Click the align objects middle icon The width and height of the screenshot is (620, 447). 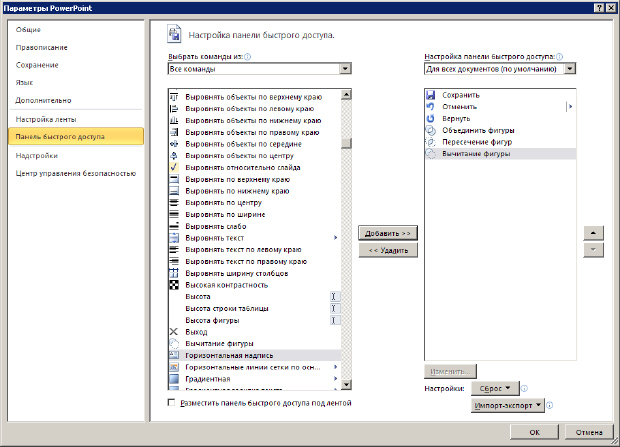coord(174,144)
